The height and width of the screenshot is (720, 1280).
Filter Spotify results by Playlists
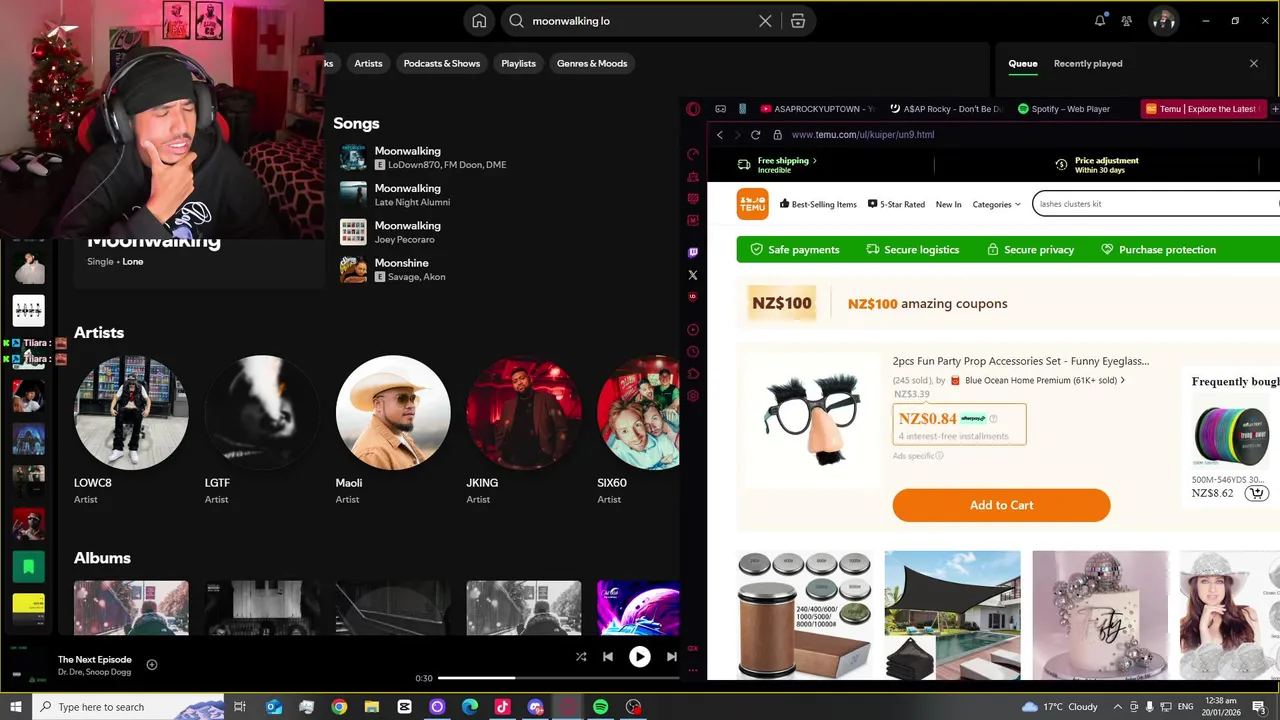point(518,63)
